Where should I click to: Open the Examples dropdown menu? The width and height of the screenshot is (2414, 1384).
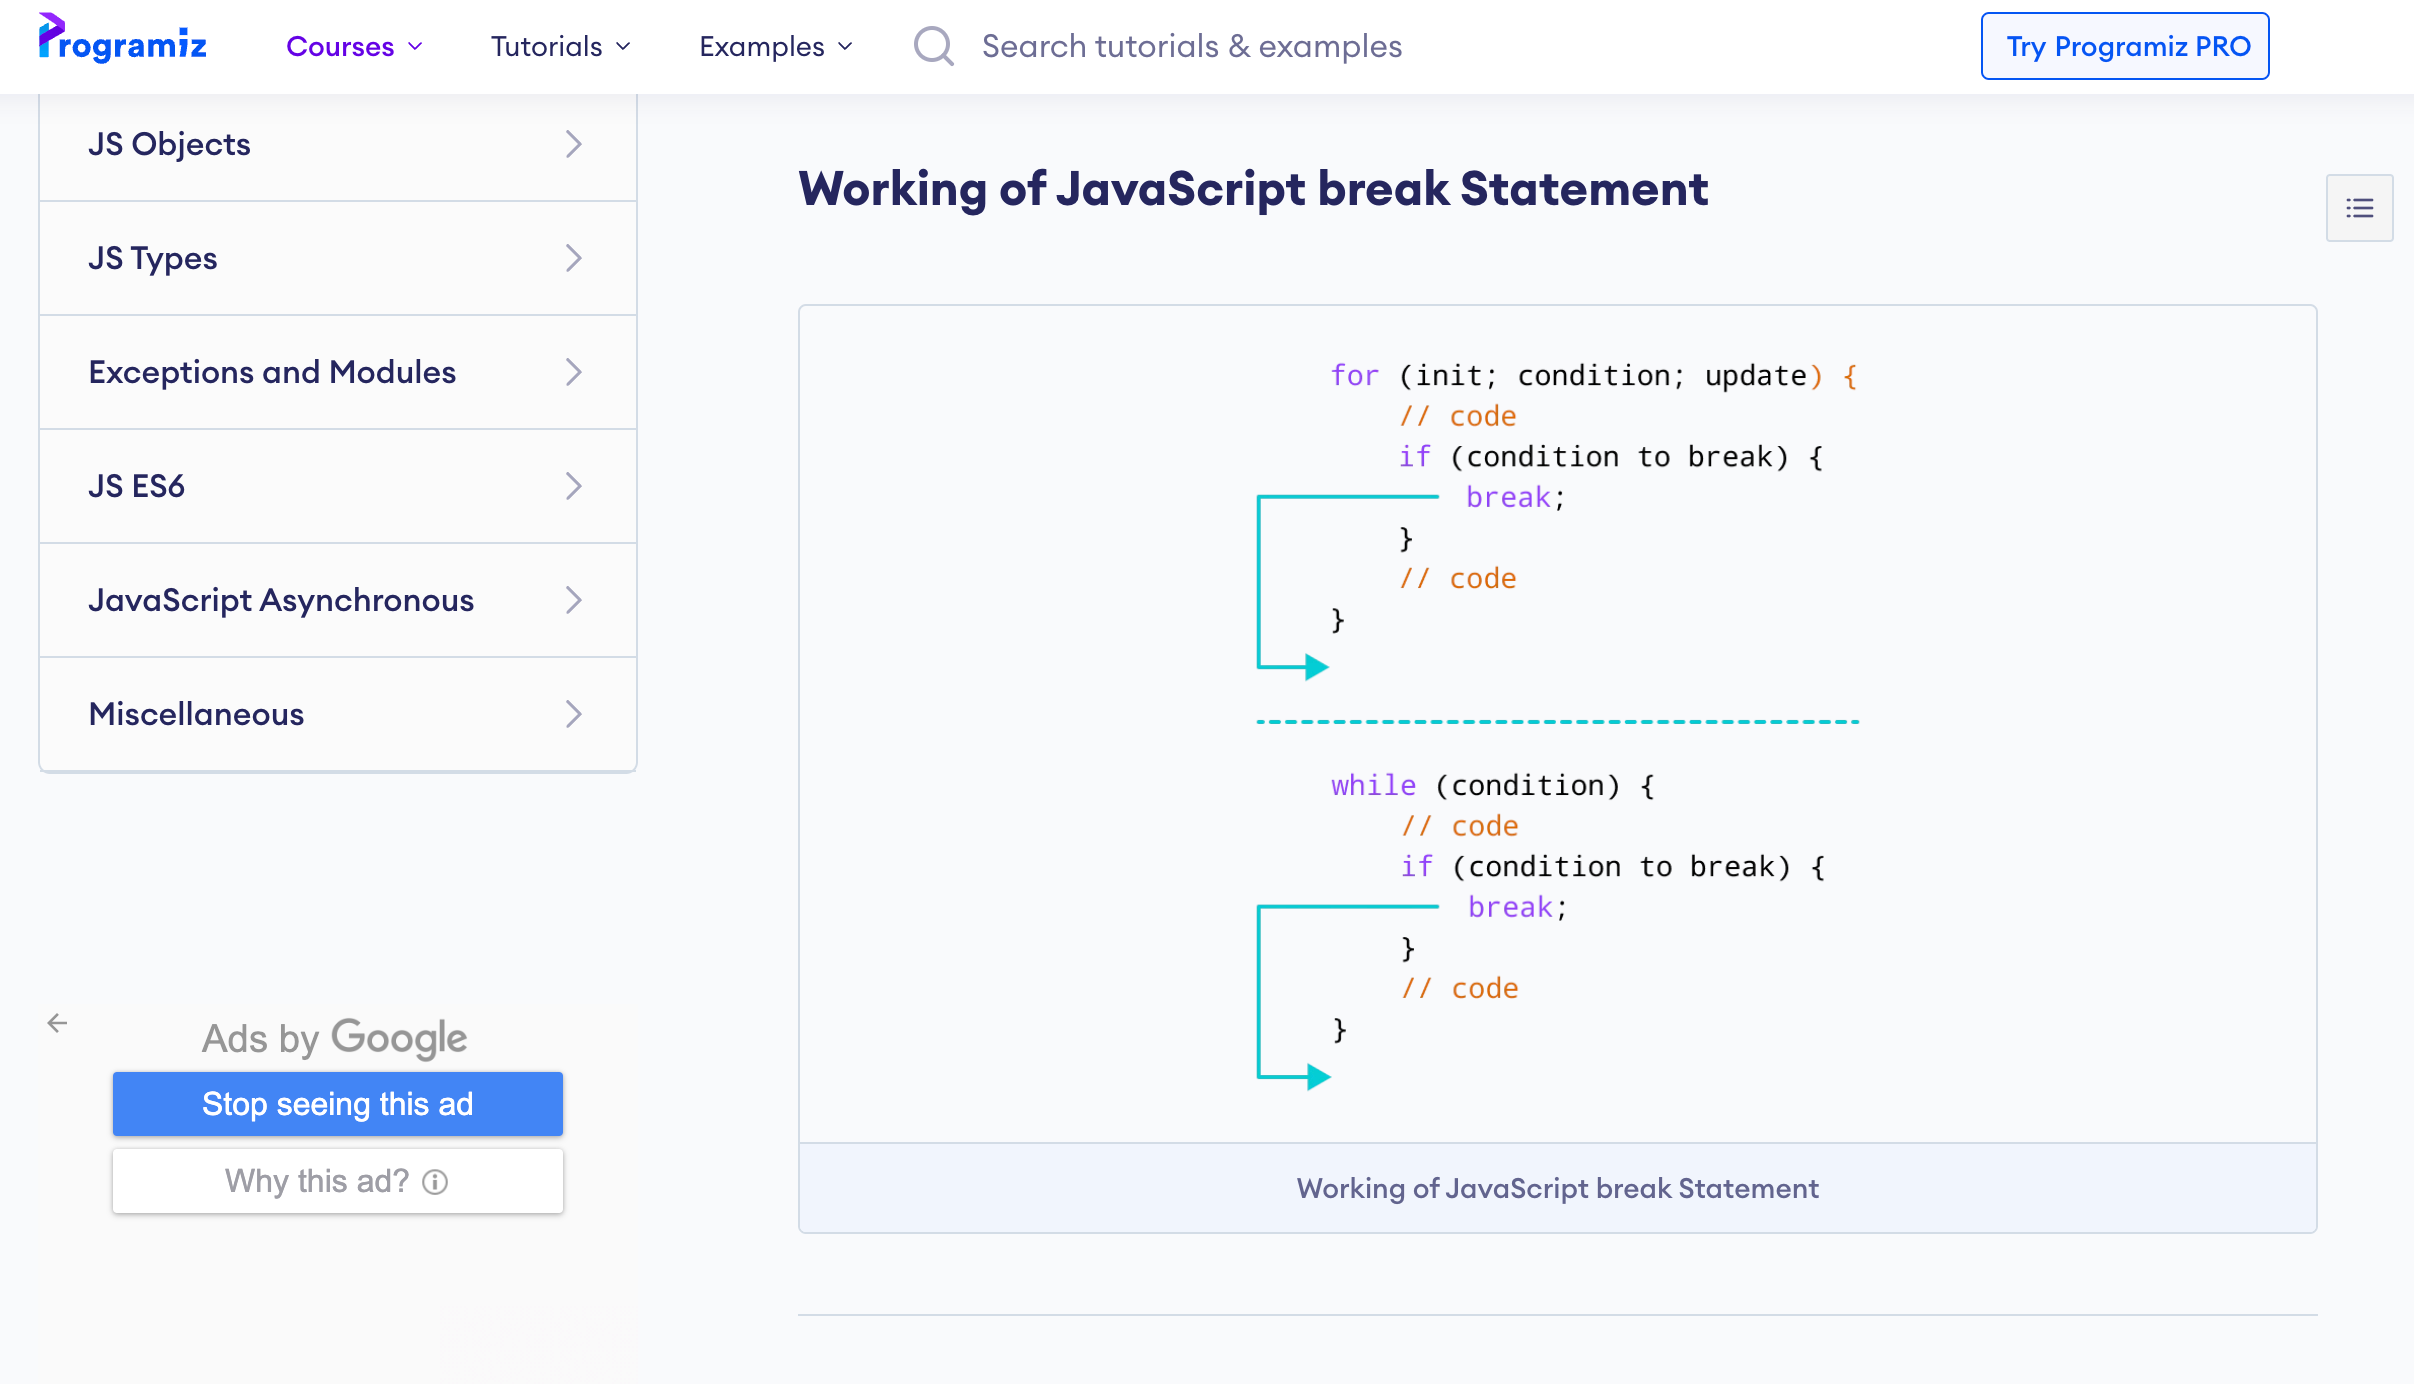[775, 46]
